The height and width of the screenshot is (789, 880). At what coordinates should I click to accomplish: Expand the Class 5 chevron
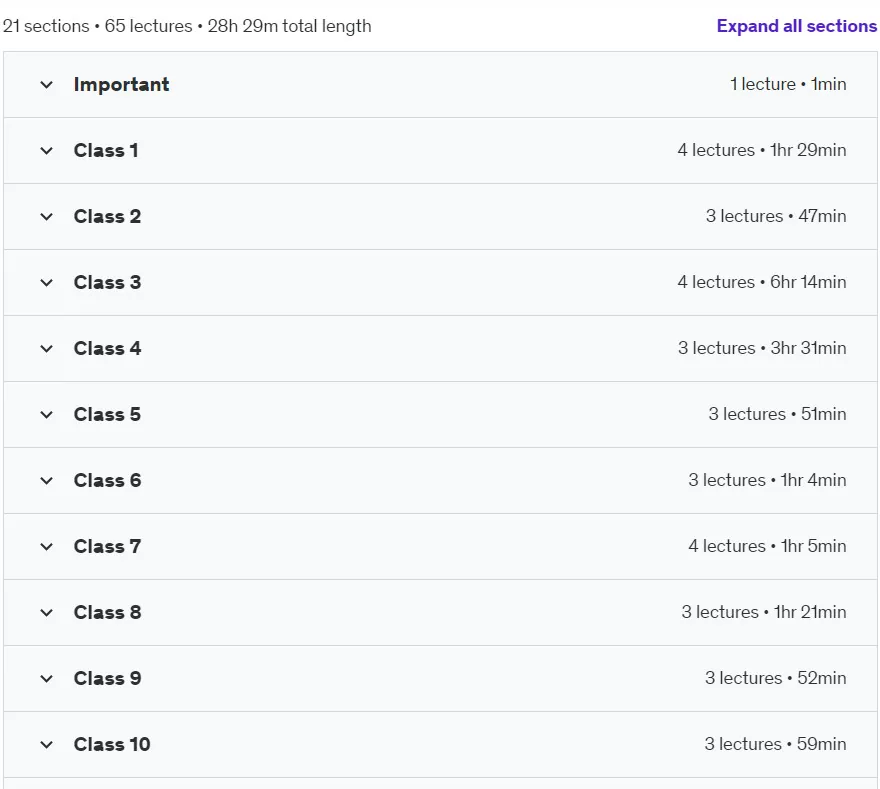(47, 415)
